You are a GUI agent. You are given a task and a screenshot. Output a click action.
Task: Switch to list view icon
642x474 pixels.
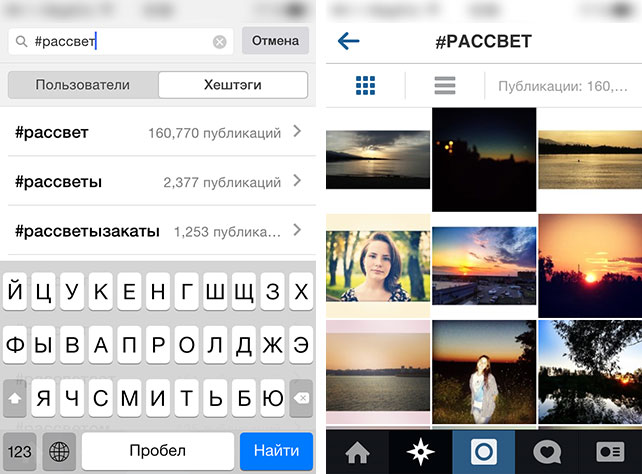point(445,86)
